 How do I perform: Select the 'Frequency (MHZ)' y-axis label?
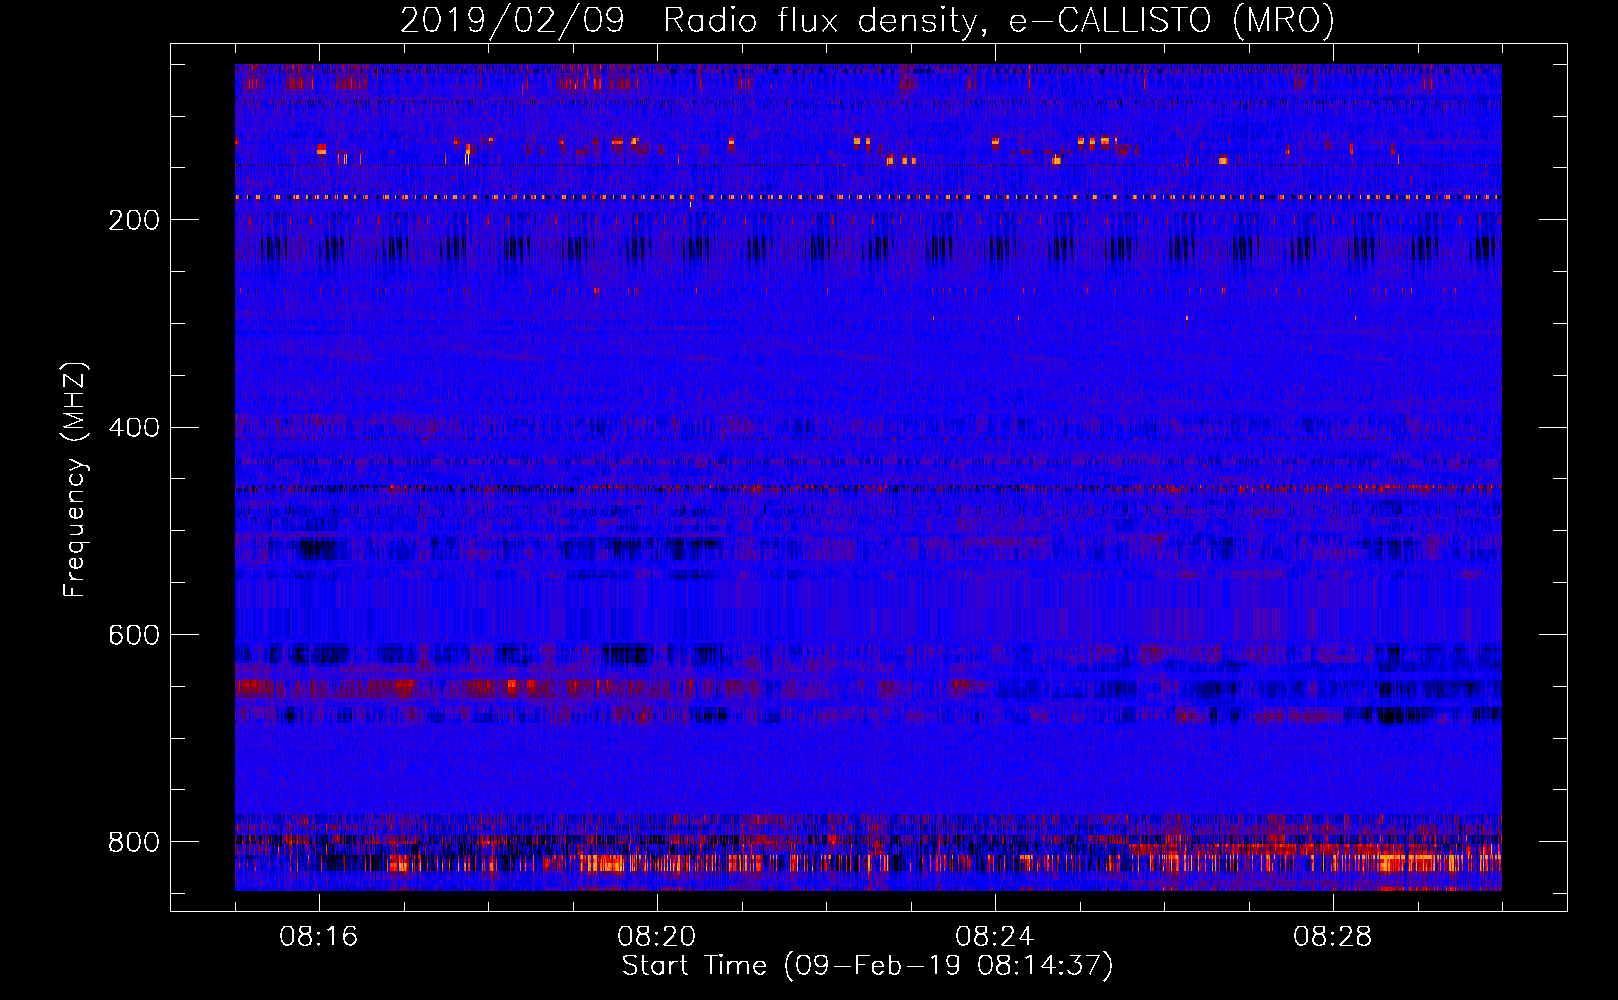(75, 479)
